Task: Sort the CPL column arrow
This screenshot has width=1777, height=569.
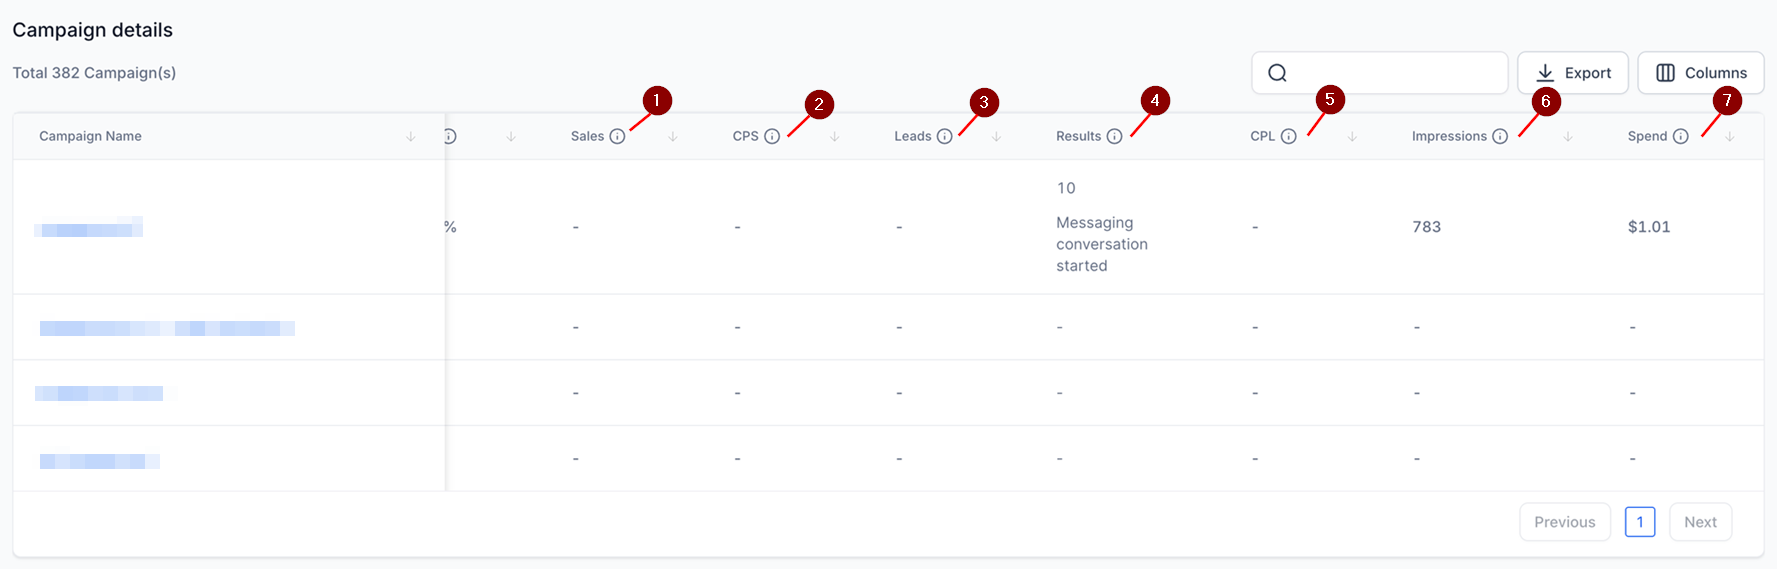Action: [1352, 136]
